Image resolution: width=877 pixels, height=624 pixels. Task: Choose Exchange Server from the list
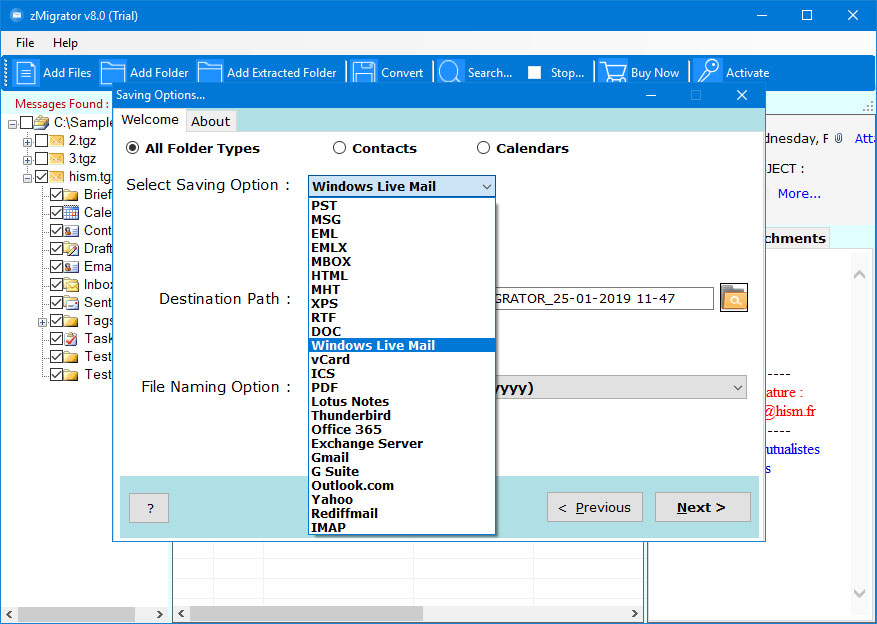402,443
